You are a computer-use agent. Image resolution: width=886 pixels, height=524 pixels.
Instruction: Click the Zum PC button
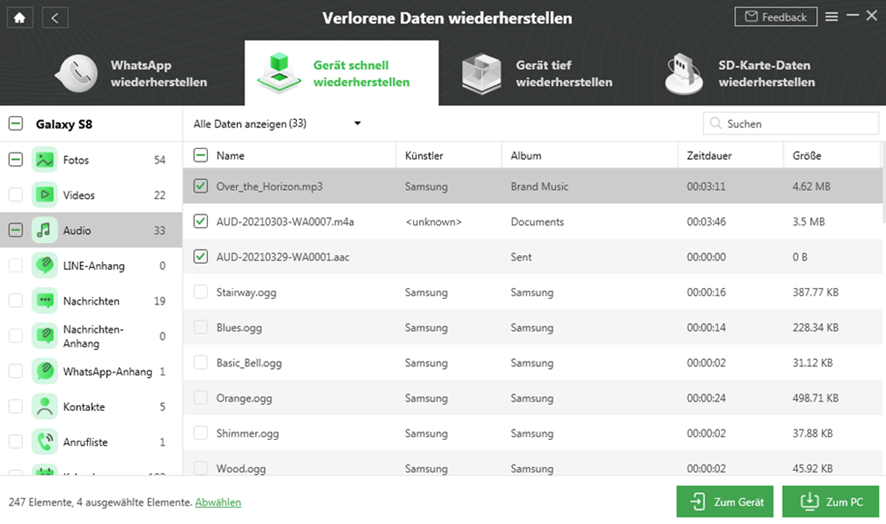point(829,502)
